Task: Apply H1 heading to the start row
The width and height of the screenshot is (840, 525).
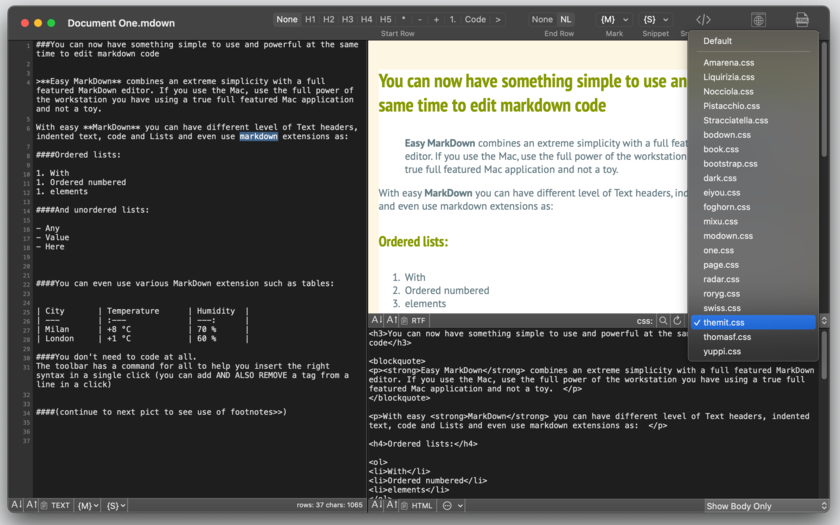Action: tap(310, 19)
